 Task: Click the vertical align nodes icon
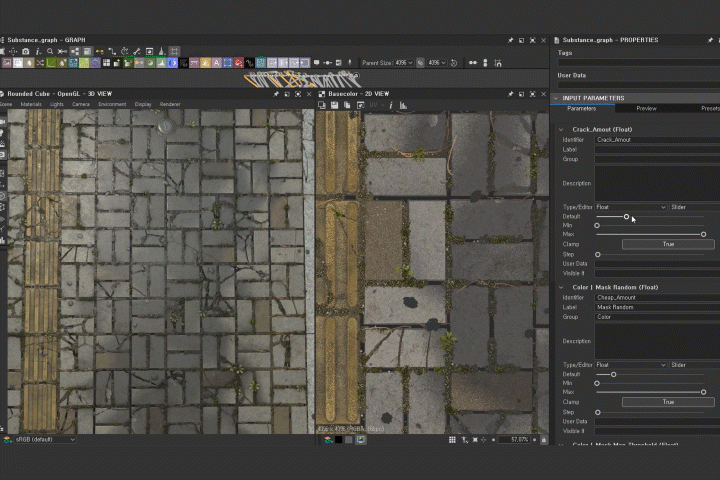485,63
